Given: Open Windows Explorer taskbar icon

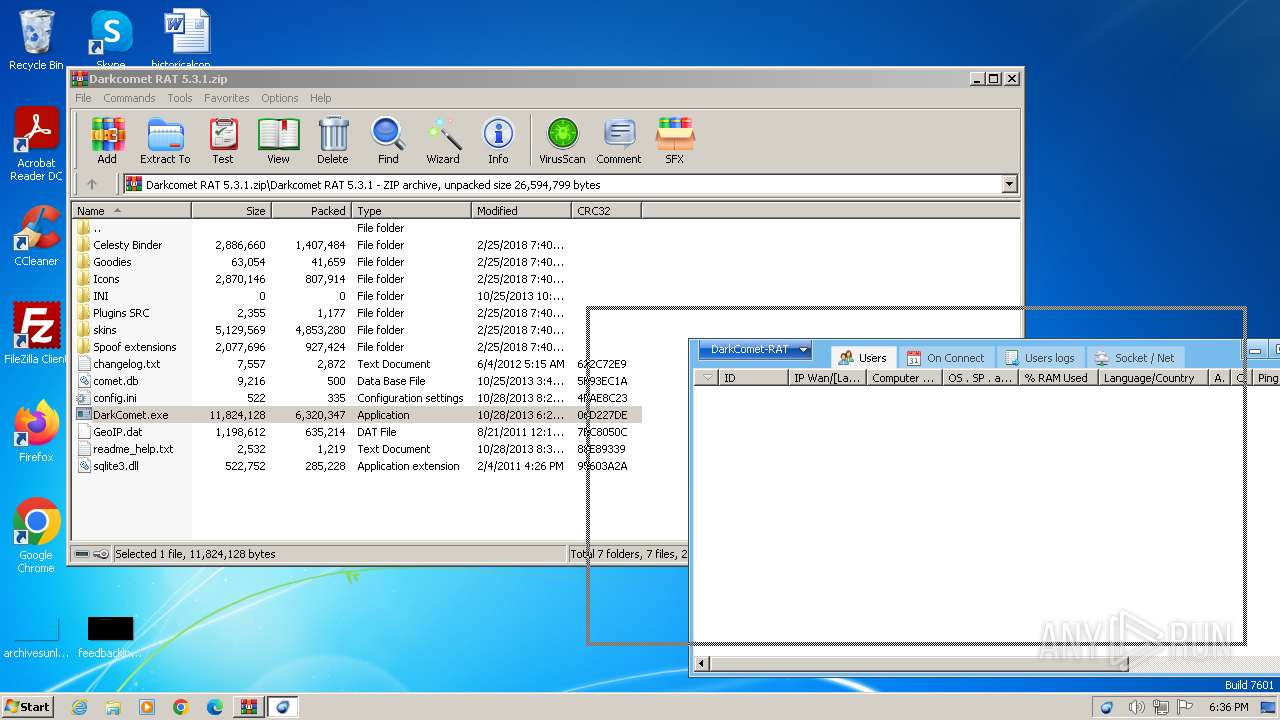Looking at the screenshot, I should coord(113,707).
